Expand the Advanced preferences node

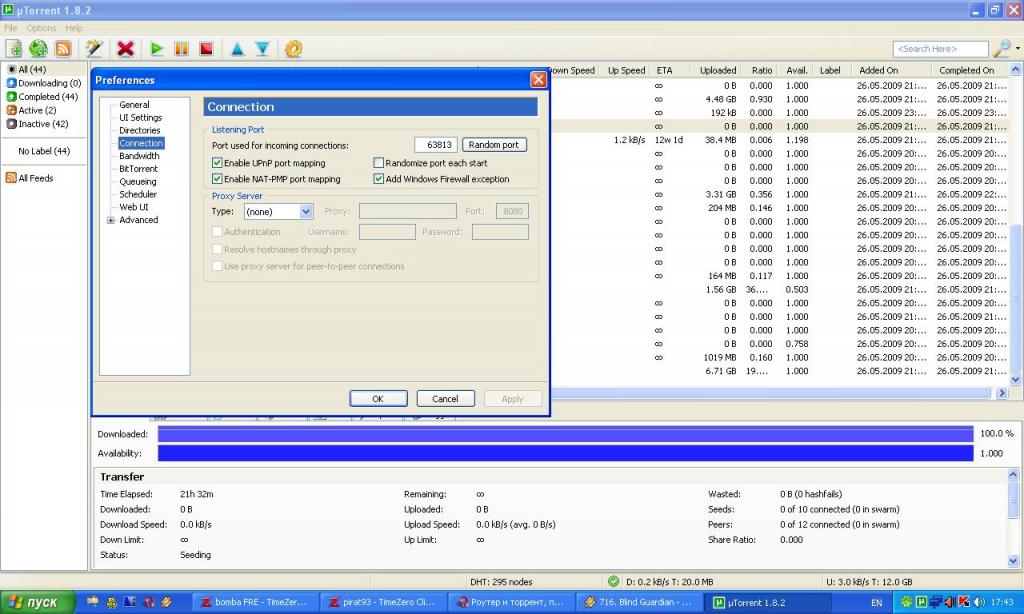pos(111,220)
